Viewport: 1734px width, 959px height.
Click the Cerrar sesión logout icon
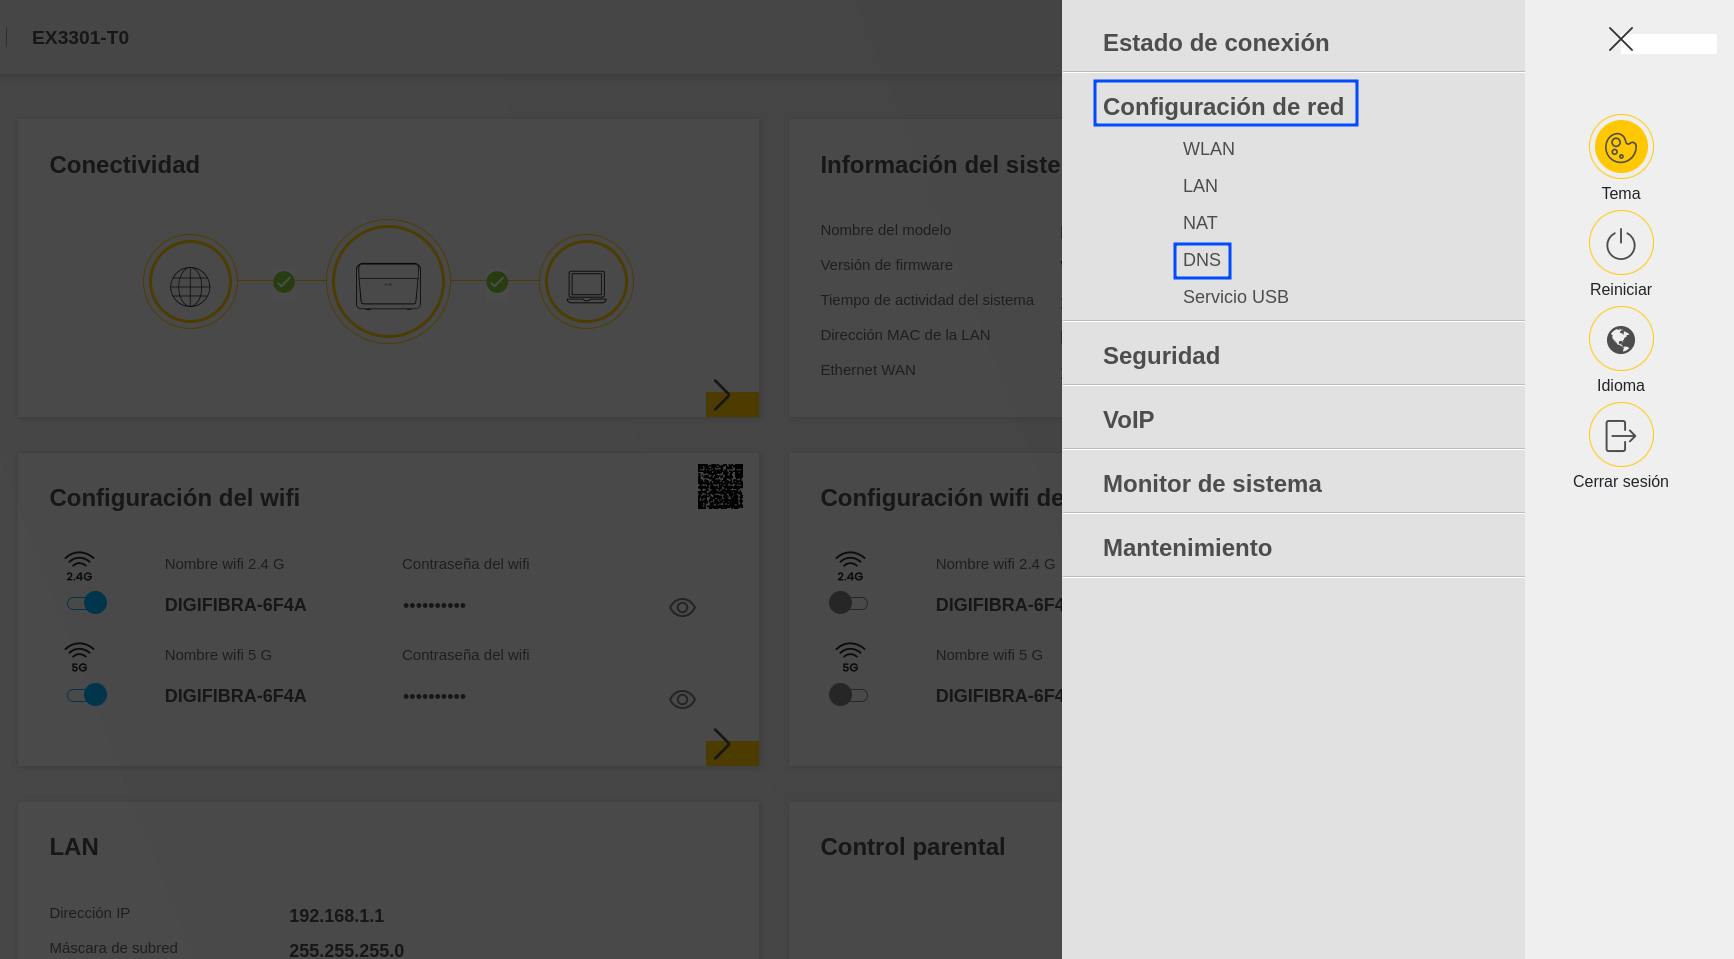tap(1620, 435)
